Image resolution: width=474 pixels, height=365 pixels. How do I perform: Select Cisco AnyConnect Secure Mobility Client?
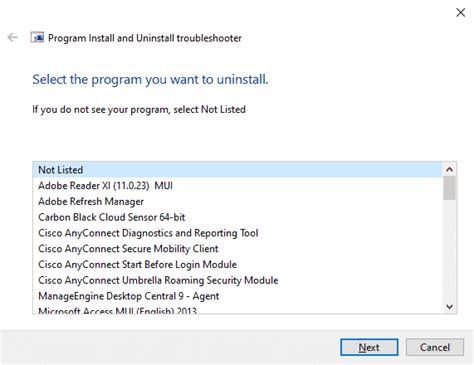(237, 249)
